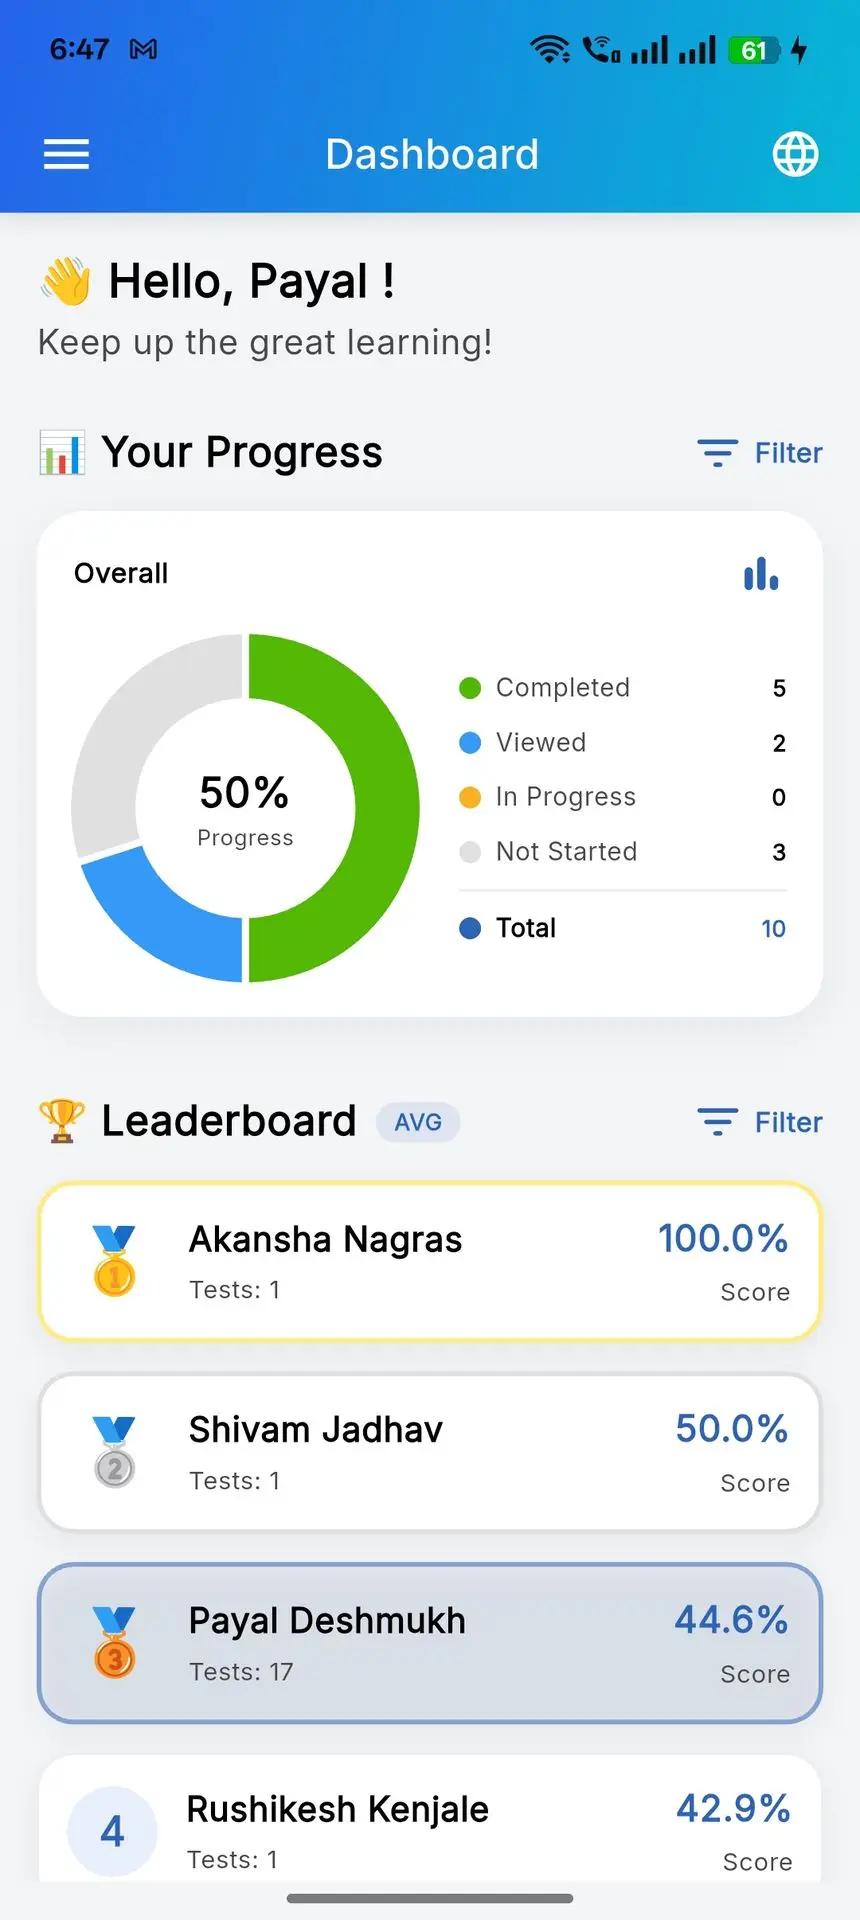Open Payal Deshmukh leaderboard card
Viewport: 860px width, 1920px height.
click(430, 1643)
